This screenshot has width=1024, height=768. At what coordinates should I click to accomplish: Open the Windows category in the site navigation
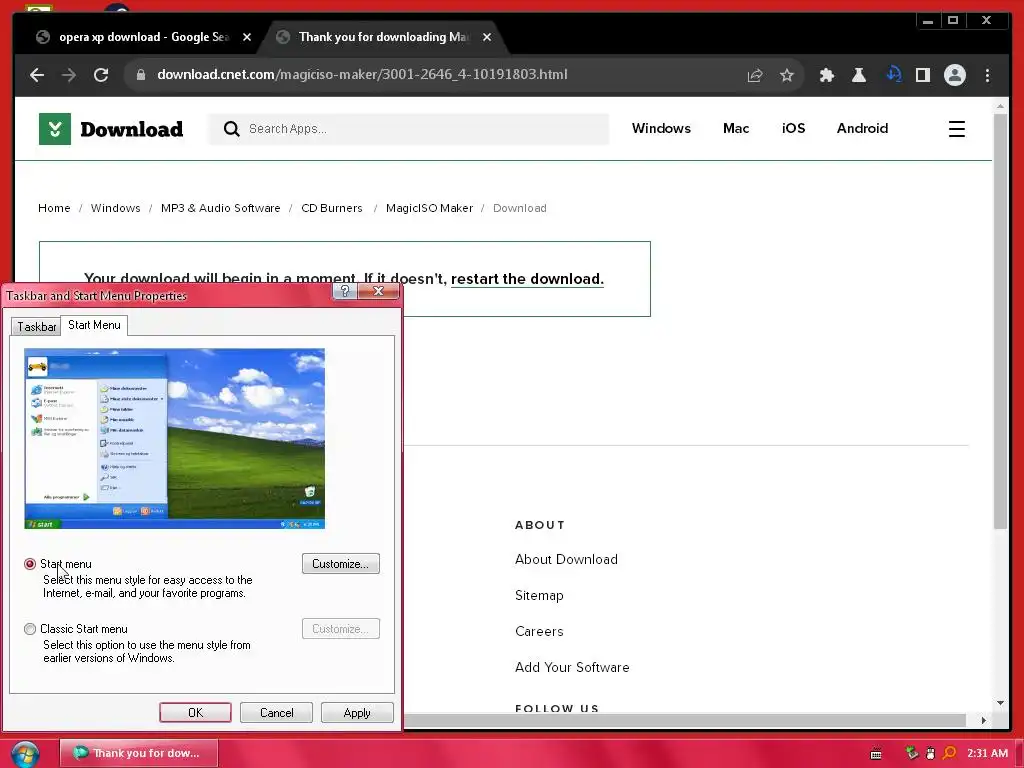[661, 129]
